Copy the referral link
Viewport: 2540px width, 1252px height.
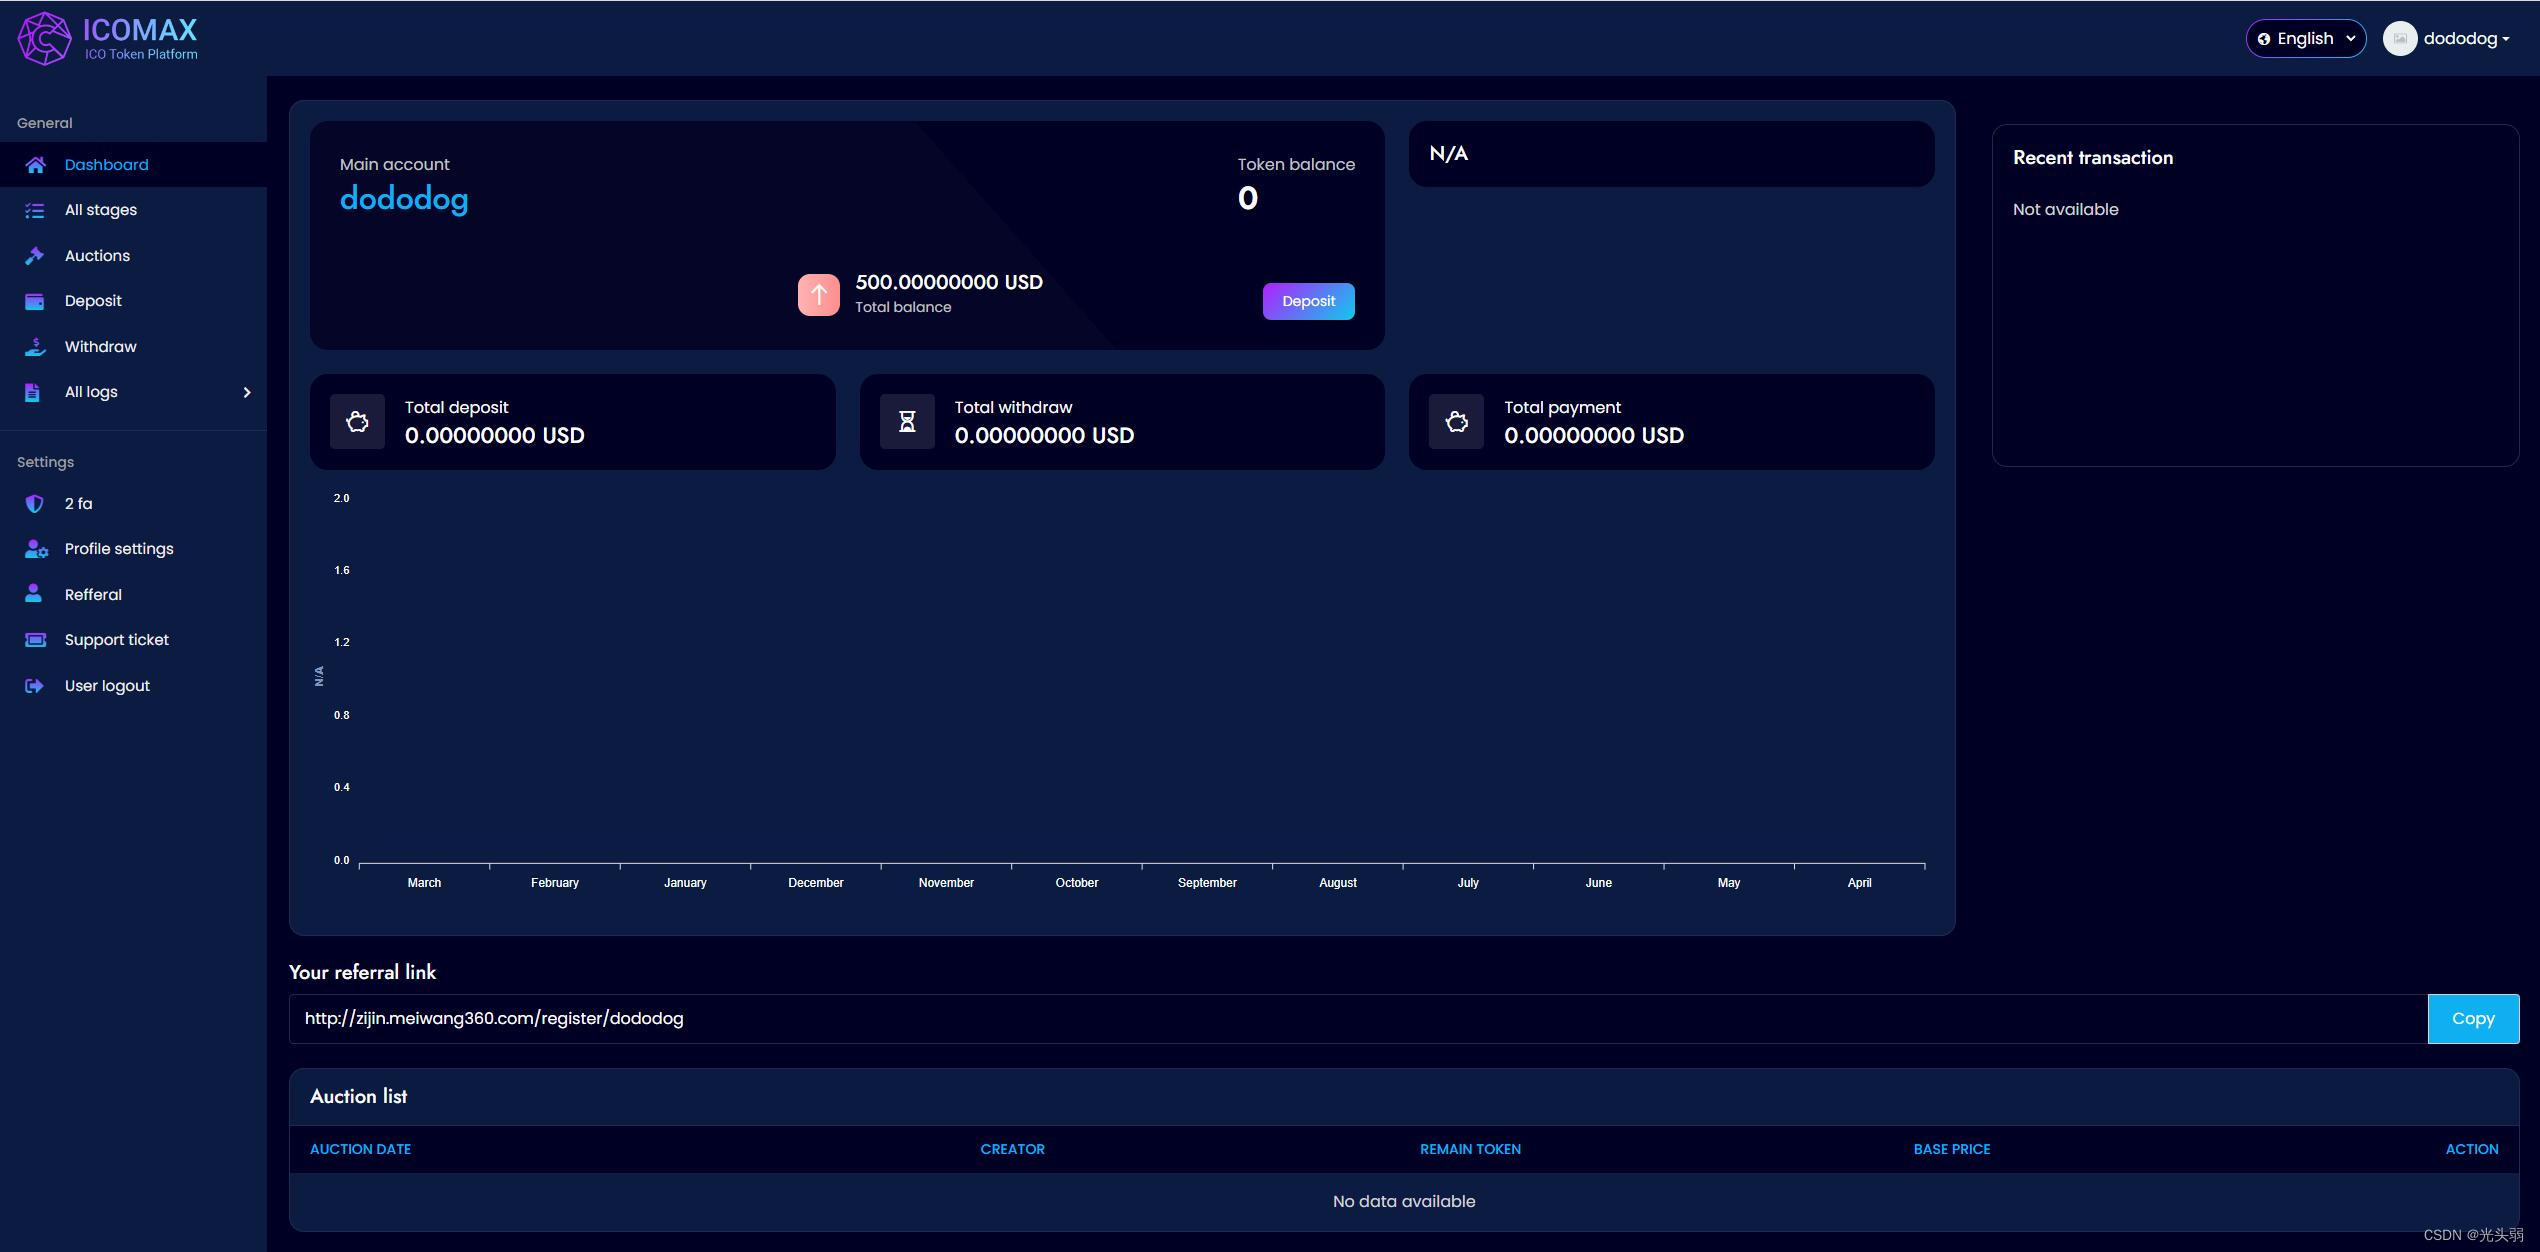pyautogui.click(x=2473, y=1018)
